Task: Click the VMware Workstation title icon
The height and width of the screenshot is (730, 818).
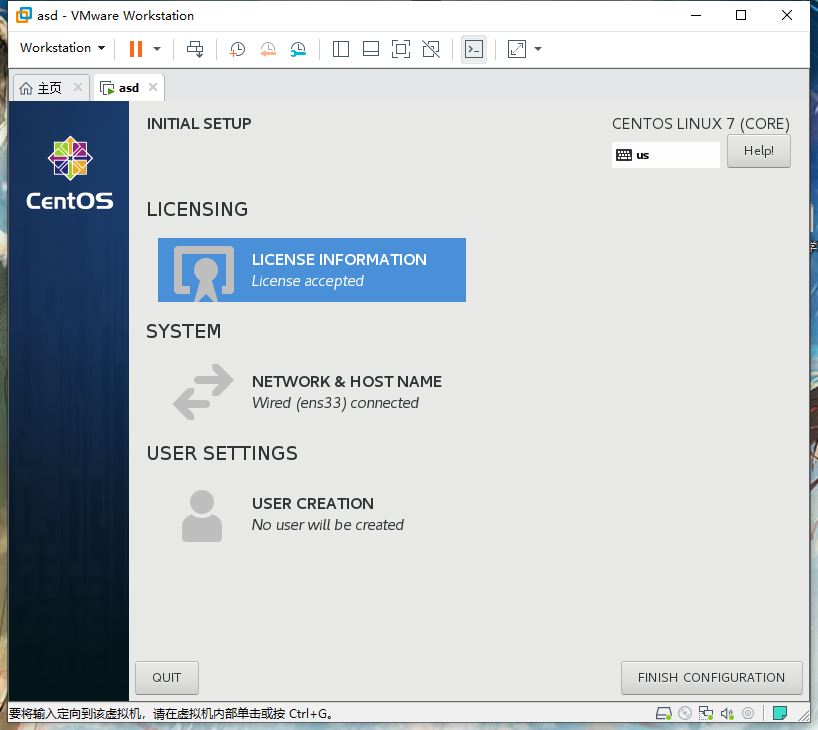Action: click(23, 15)
